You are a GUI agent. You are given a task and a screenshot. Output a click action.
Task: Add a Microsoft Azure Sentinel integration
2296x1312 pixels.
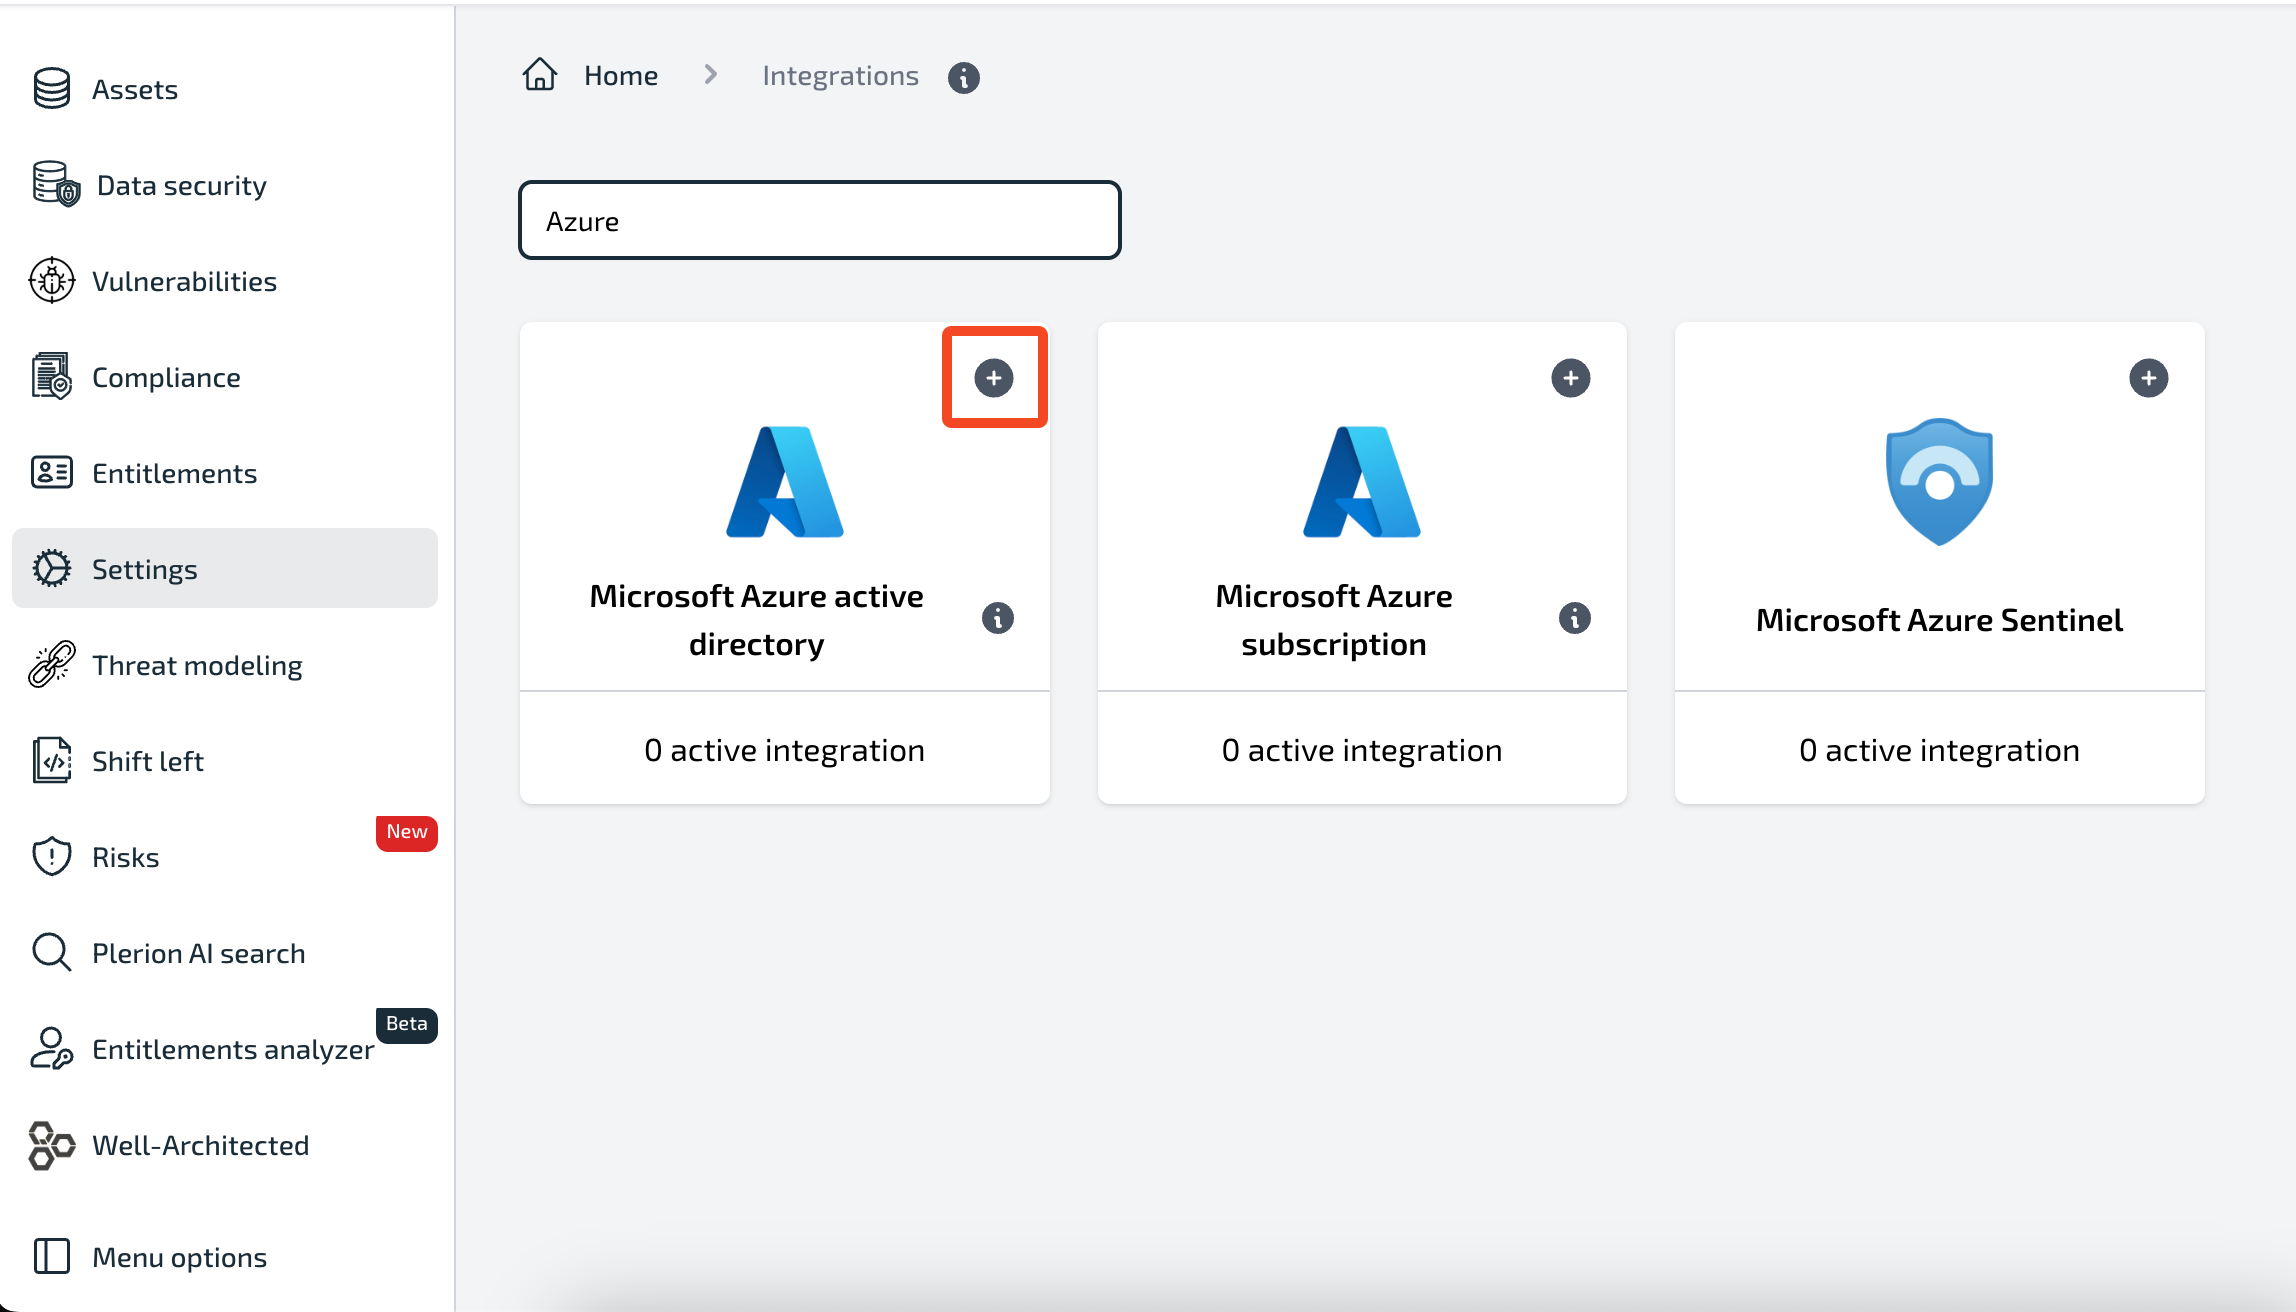[2149, 378]
